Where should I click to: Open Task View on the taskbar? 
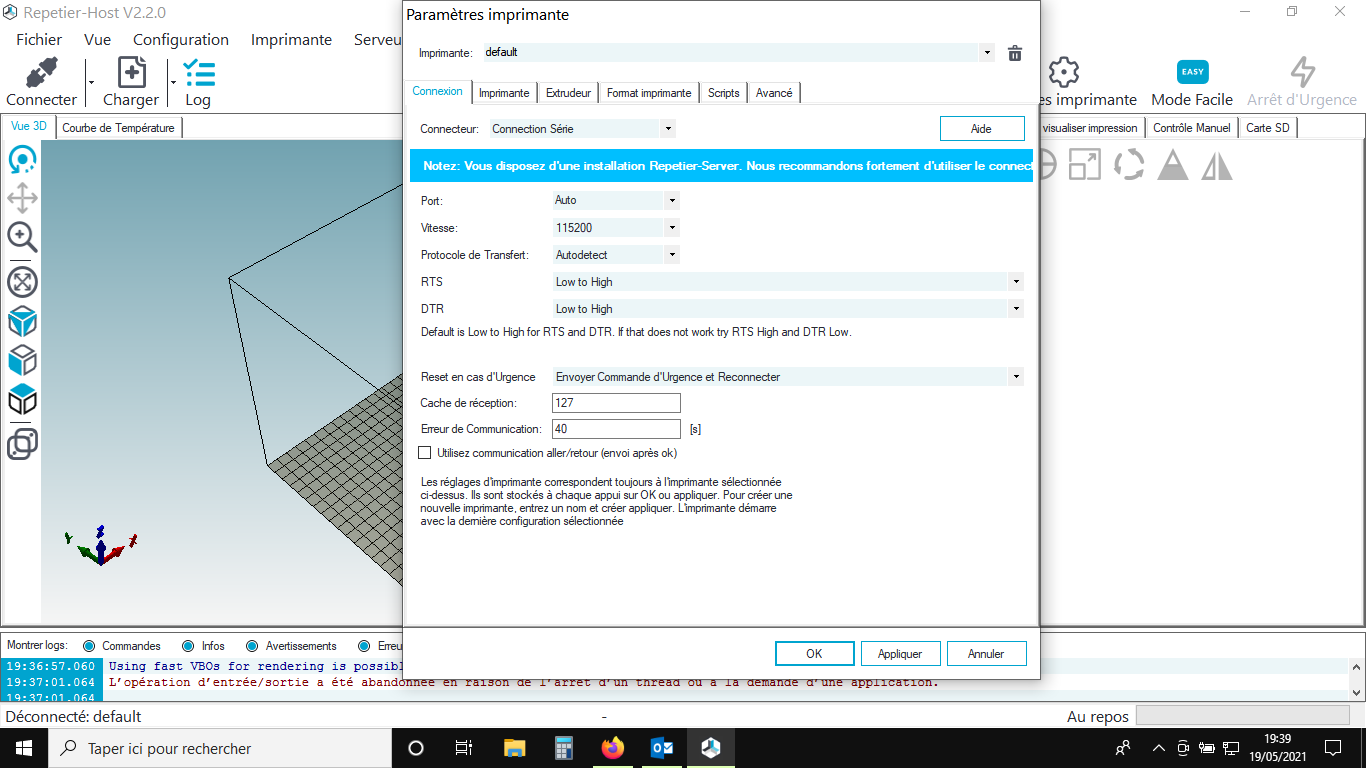pyautogui.click(x=464, y=748)
